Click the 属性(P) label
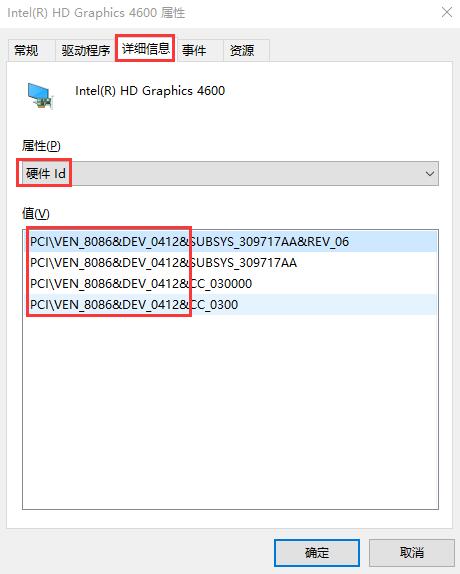 (41, 146)
